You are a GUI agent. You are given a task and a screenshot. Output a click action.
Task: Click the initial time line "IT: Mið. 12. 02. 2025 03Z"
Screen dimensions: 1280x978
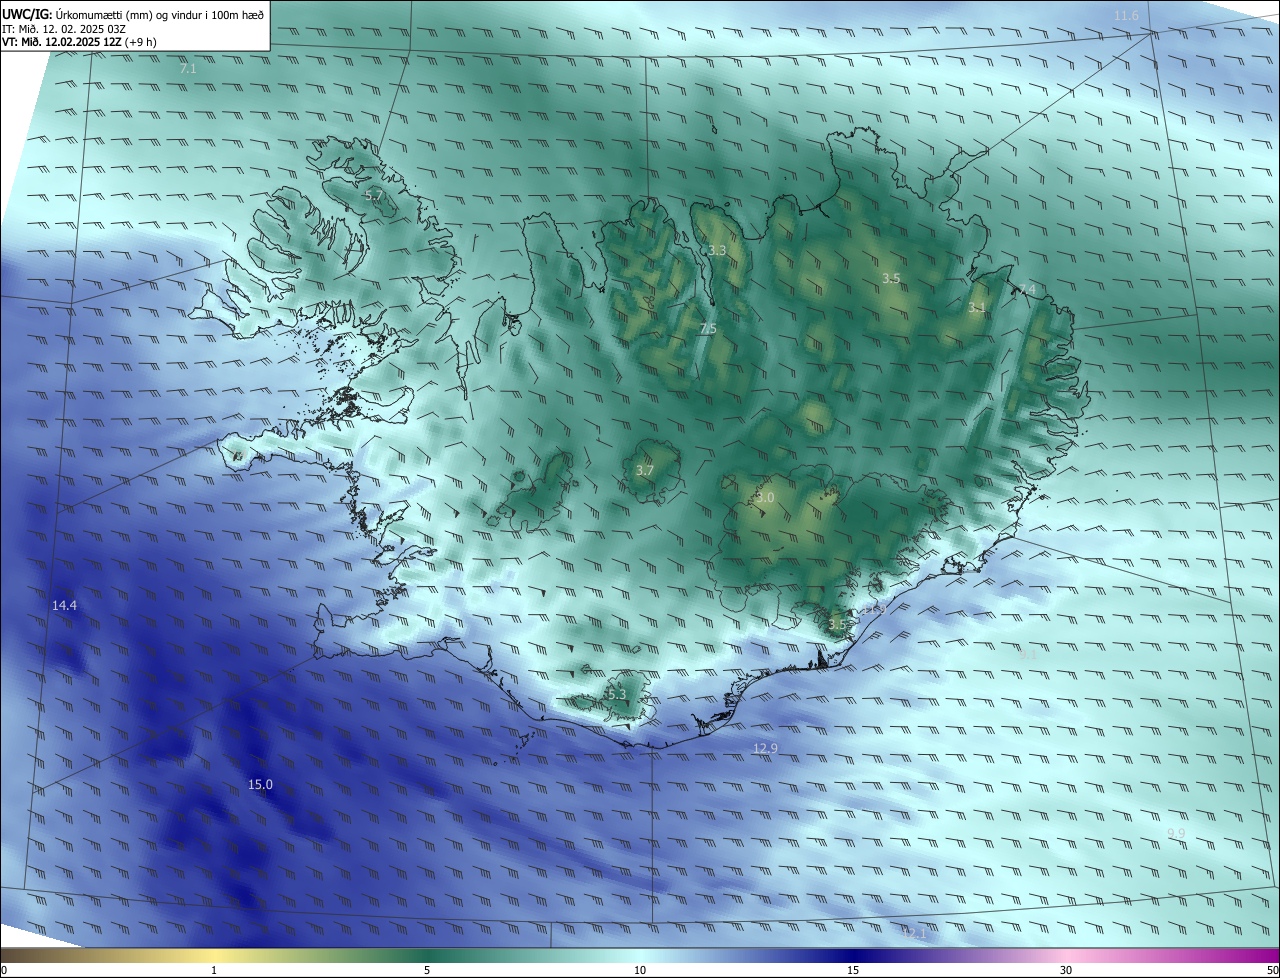(64, 29)
